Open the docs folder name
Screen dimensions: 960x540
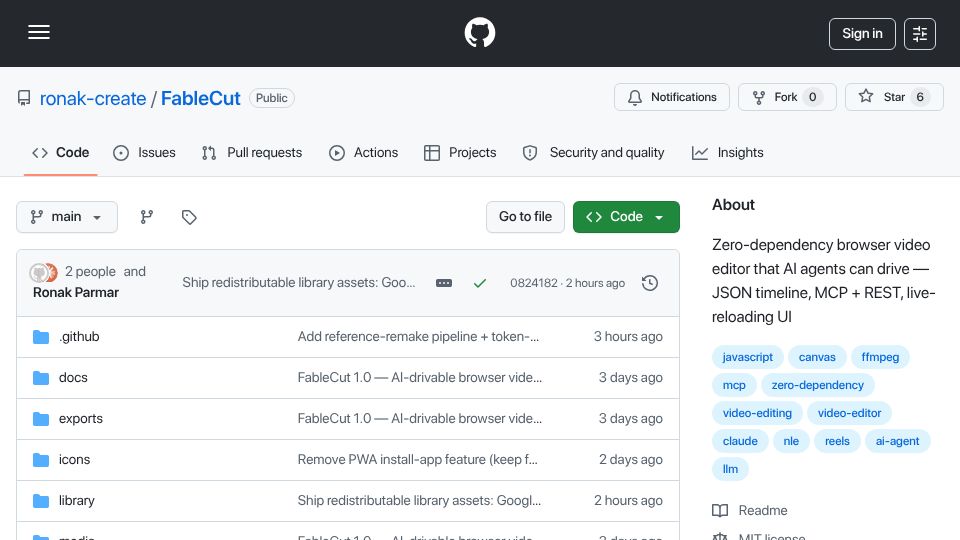(x=73, y=378)
